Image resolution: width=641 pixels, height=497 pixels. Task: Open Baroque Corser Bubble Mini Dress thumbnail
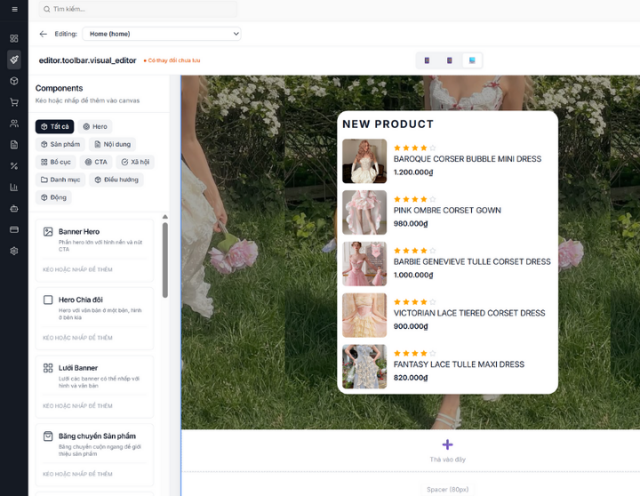click(x=364, y=161)
